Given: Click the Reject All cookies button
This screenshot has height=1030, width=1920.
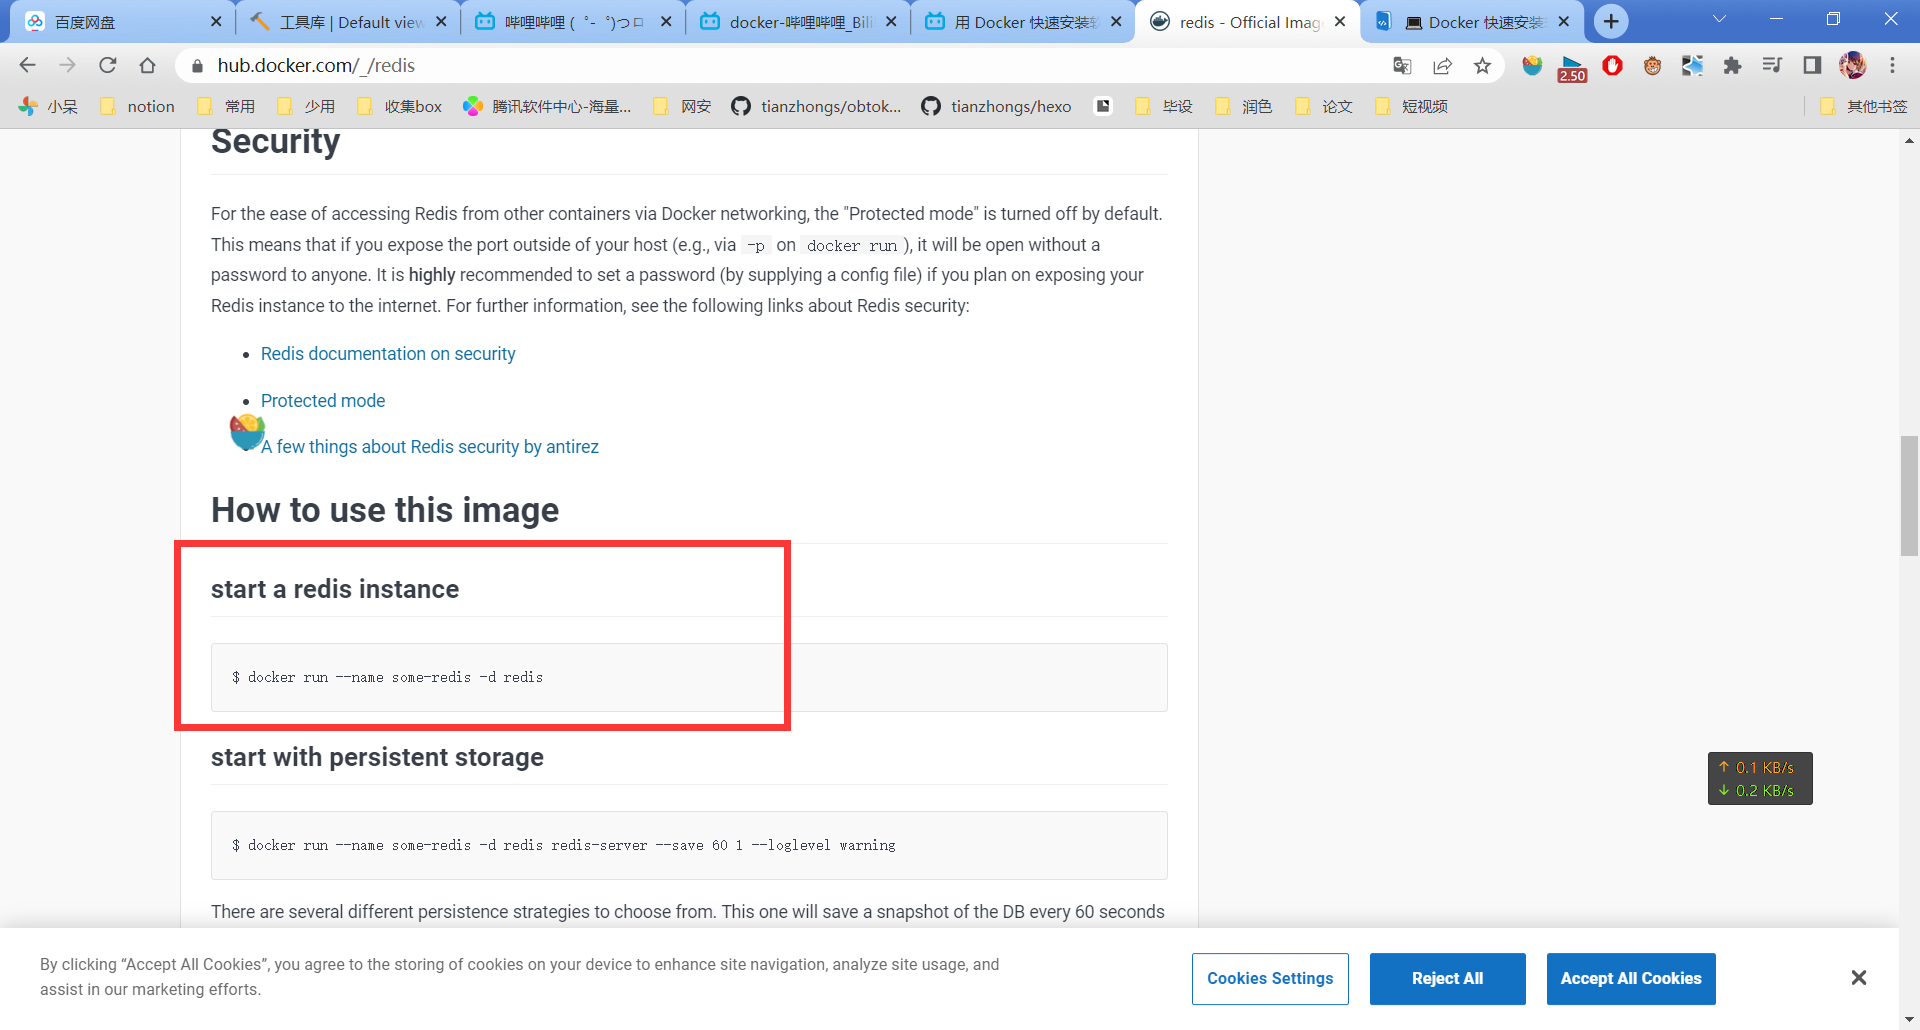Looking at the screenshot, I should [1447, 978].
